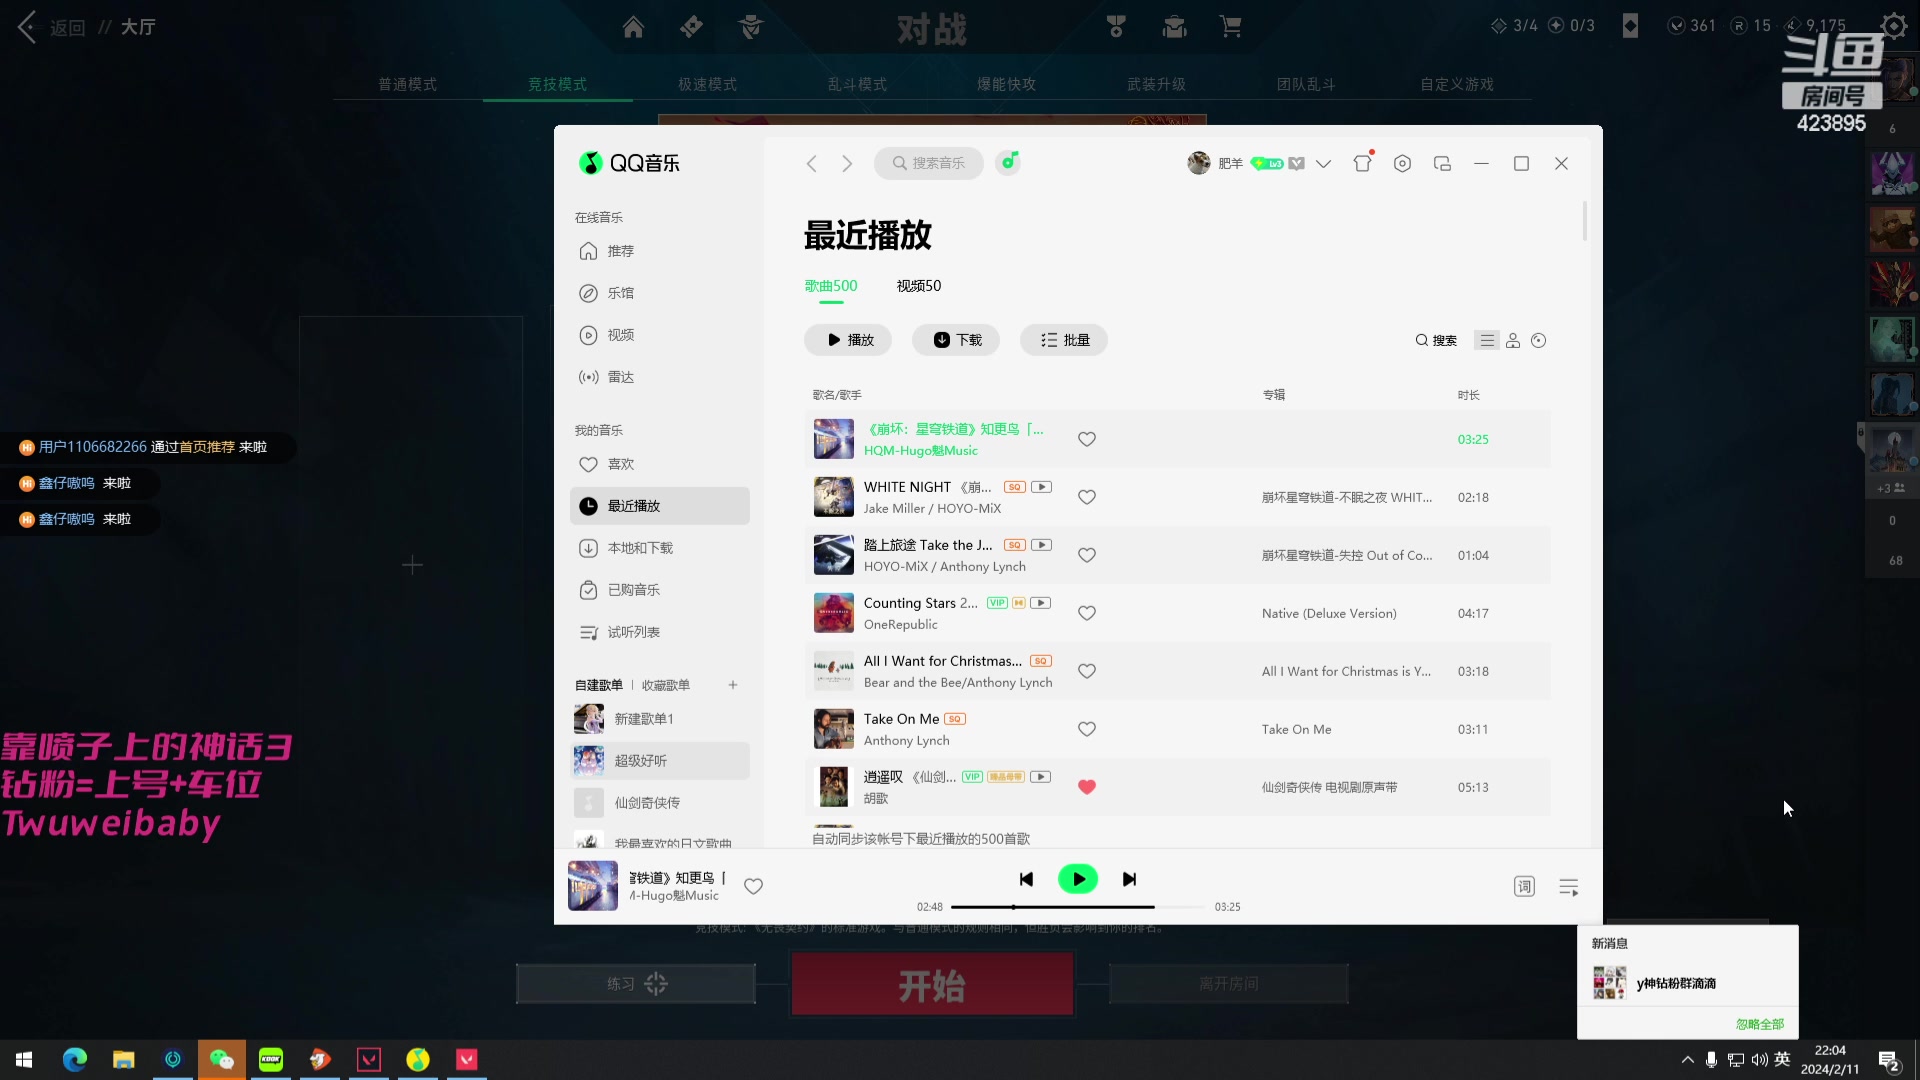Open the Windows Start menu
Viewport: 1920px width, 1080px height.
coord(24,1059)
